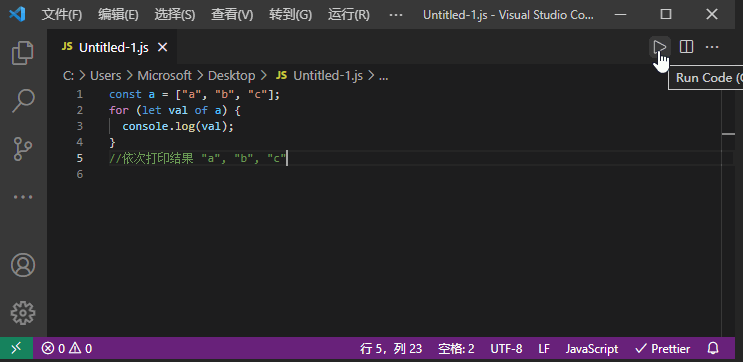Open the Search view in activity bar
This screenshot has height=362, width=743.
point(23,100)
